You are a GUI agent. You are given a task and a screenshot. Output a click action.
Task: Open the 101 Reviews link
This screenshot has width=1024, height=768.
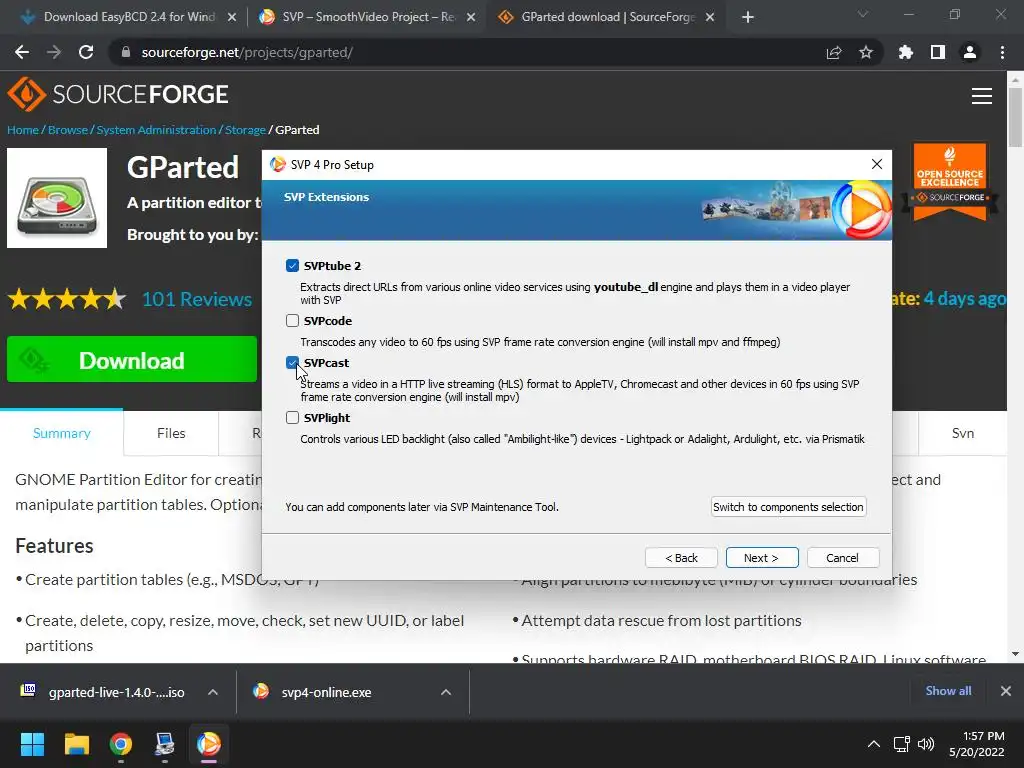pos(197,299)
